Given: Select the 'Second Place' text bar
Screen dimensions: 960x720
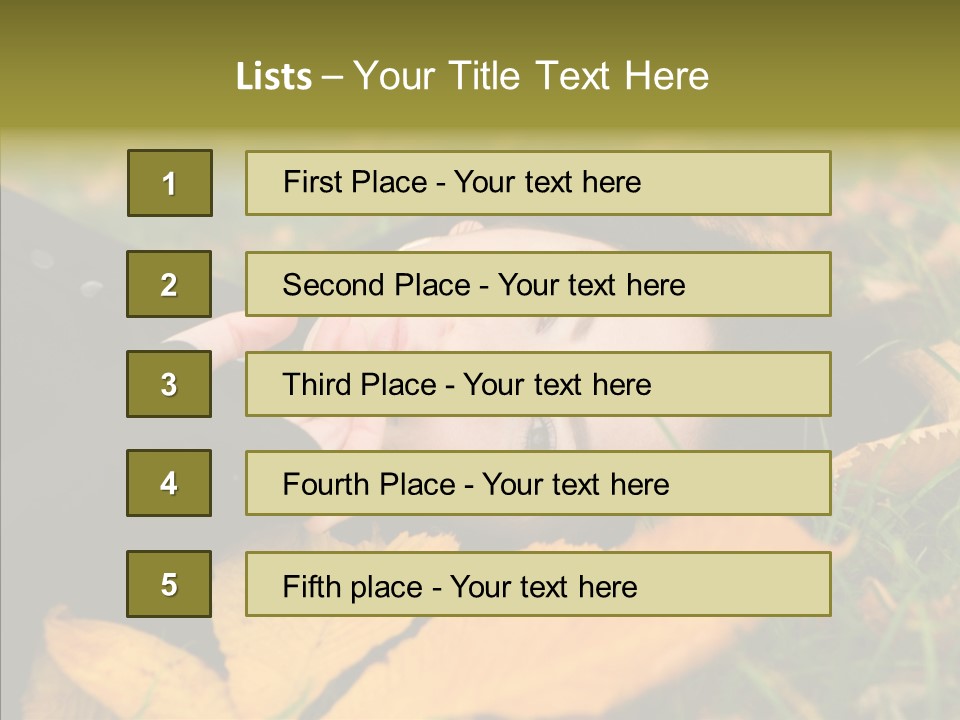Looking at the screenshot, I should 538,284.
